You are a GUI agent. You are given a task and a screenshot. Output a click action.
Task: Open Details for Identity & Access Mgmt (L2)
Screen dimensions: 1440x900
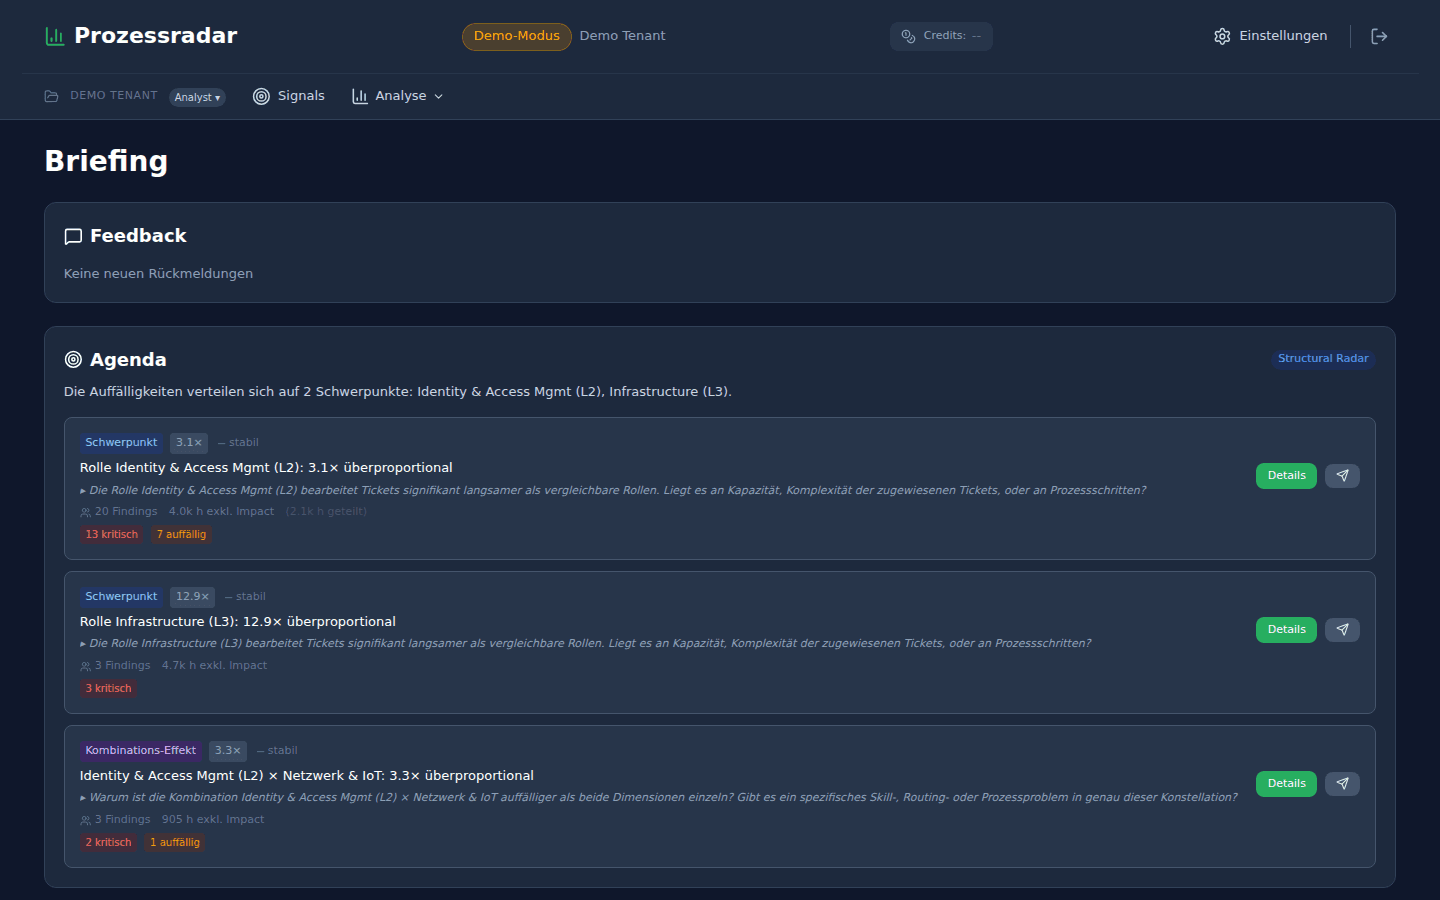coord(1286,476)
